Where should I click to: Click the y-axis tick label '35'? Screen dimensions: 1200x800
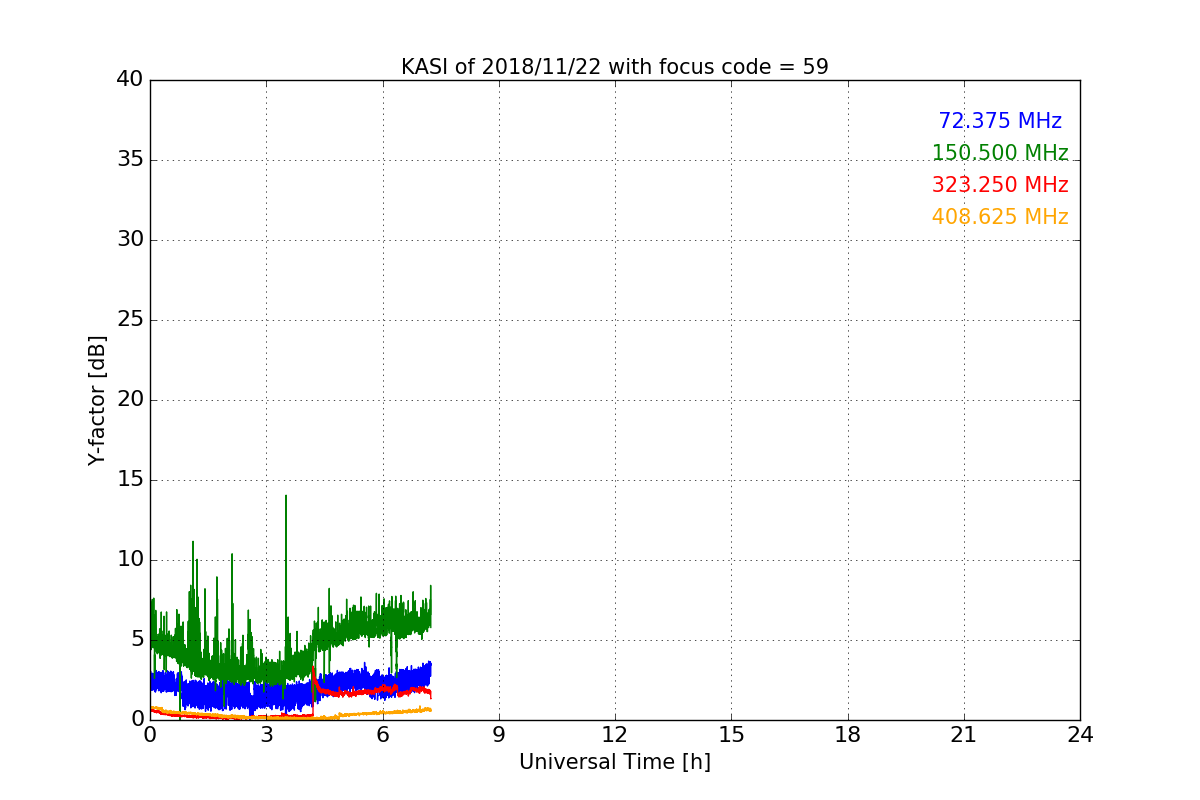tap(130, 160)
